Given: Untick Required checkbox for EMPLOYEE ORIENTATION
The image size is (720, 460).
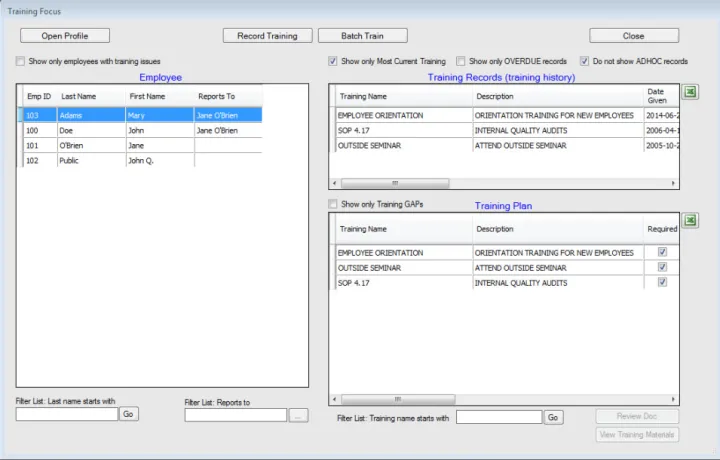Looking at the screenshot, I should [x=661, y=253].
